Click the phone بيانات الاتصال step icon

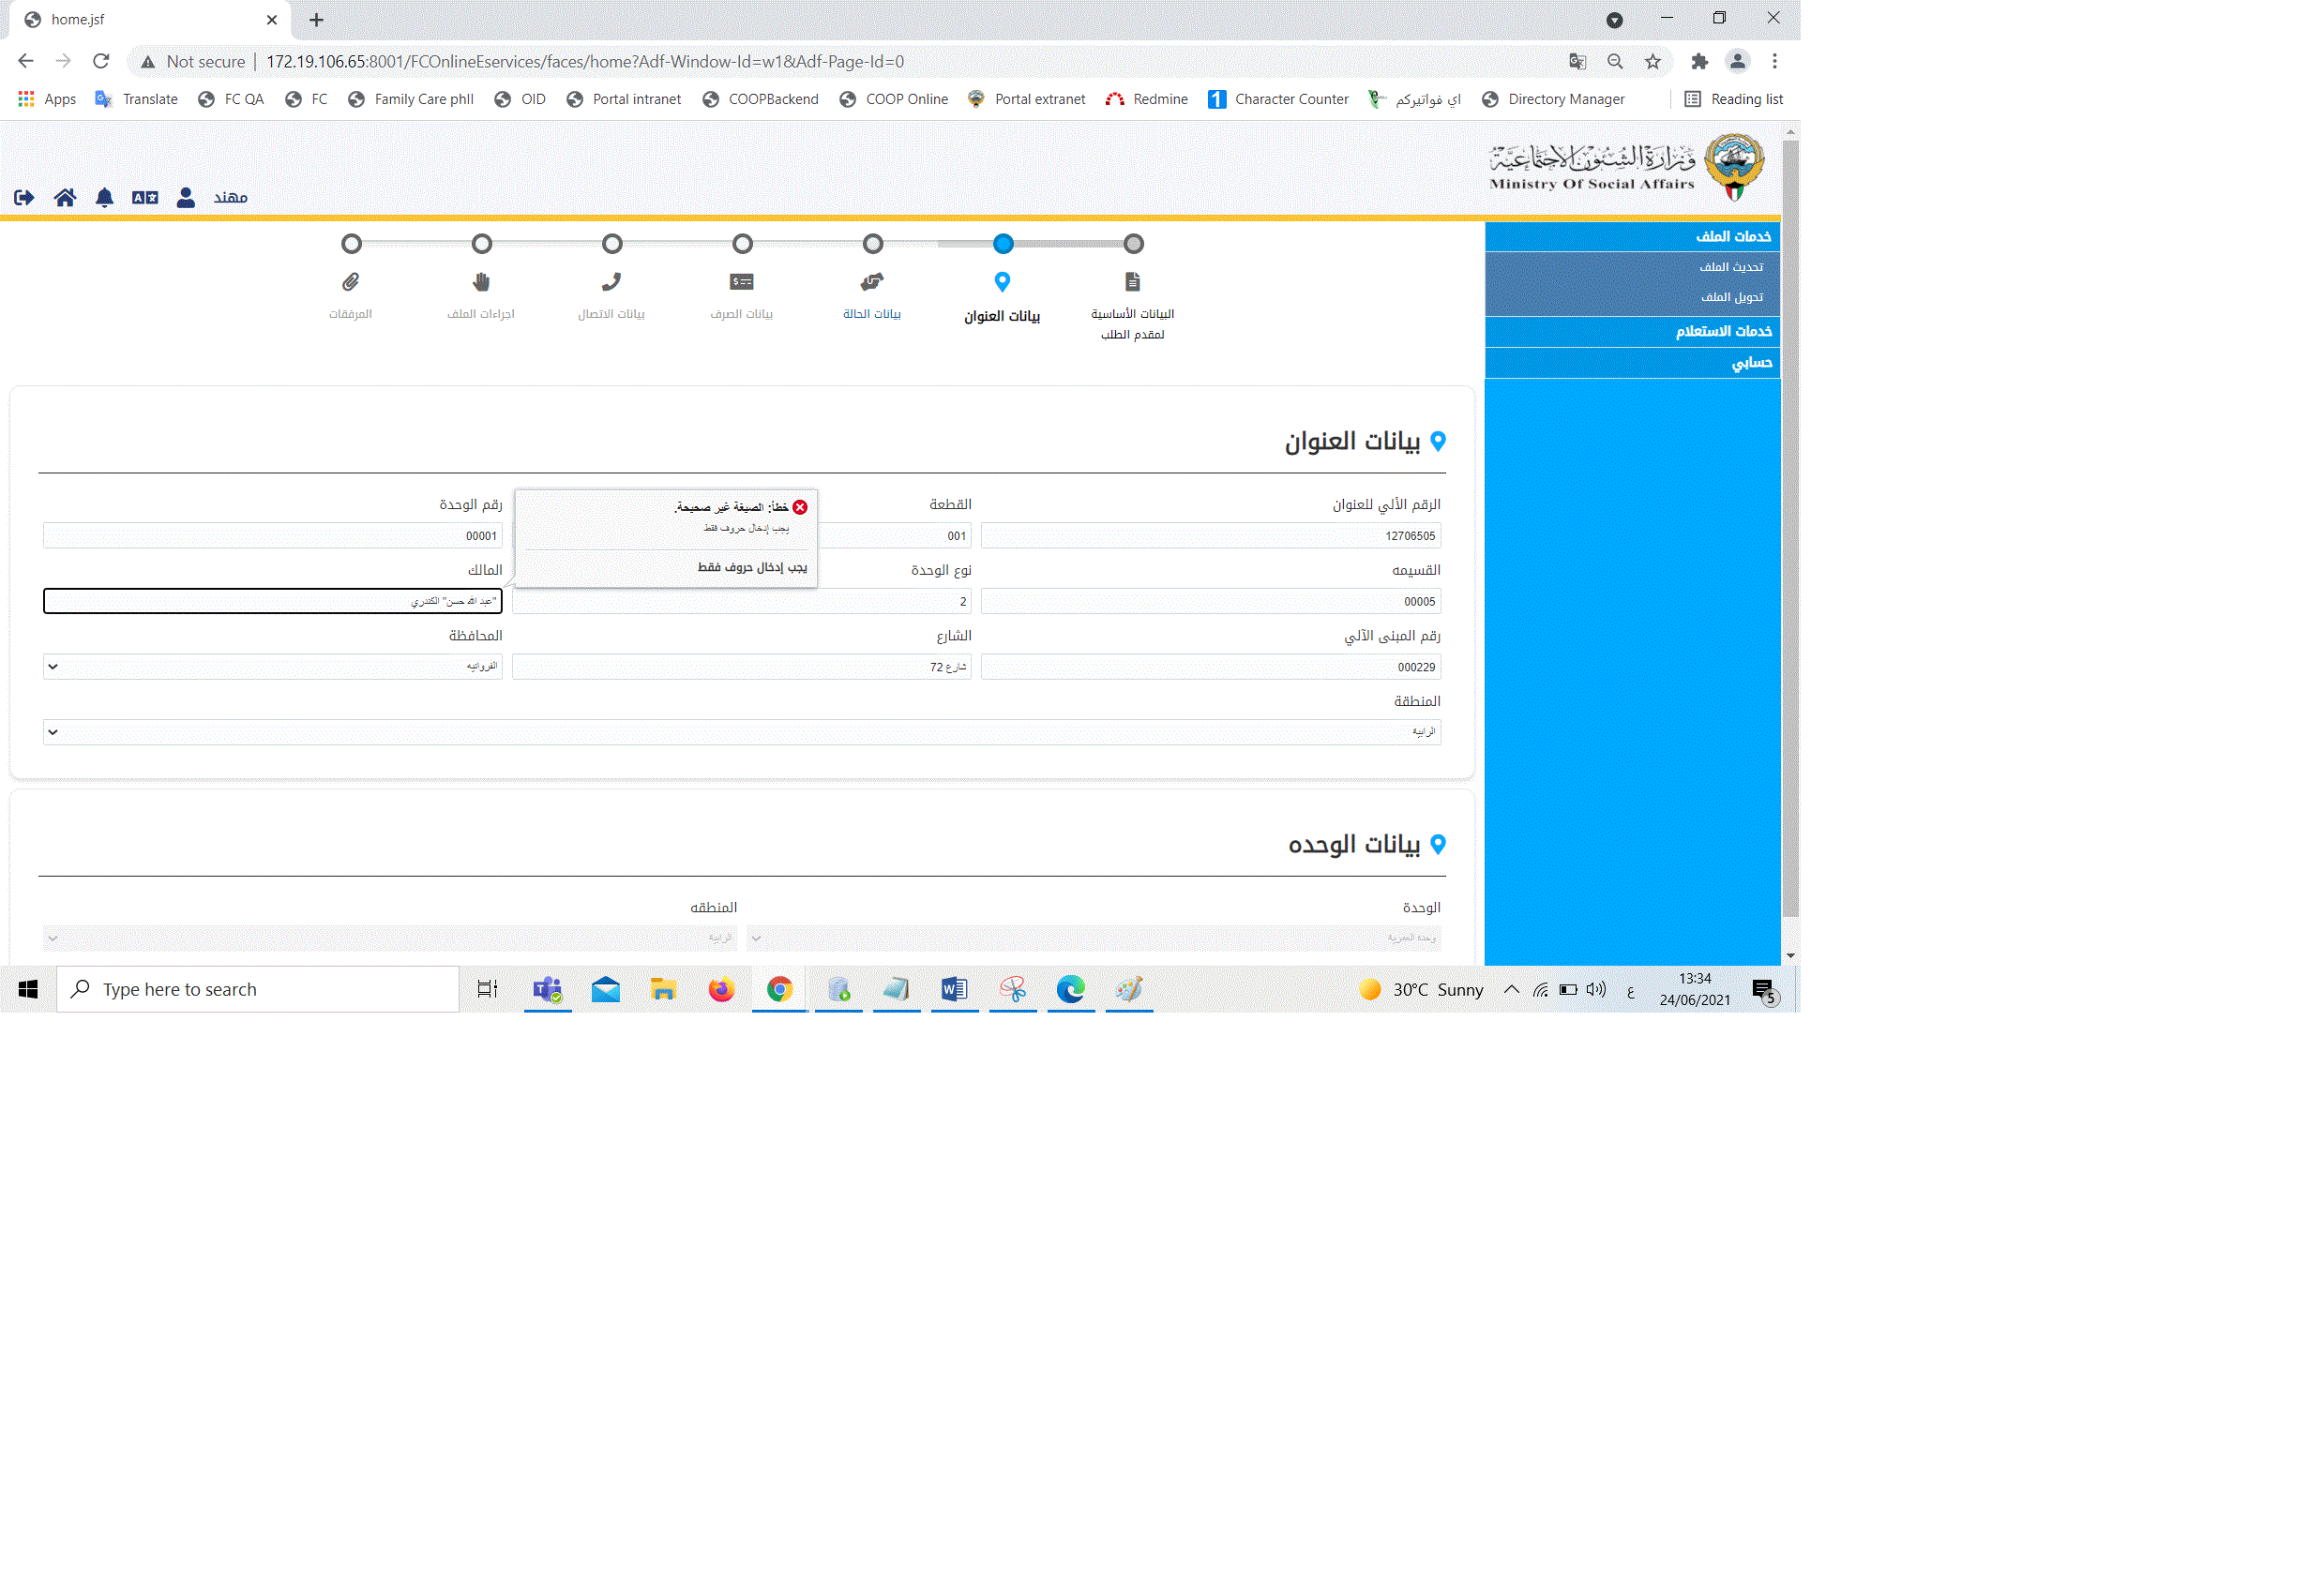pyautogui.click(x=612, y=282)
